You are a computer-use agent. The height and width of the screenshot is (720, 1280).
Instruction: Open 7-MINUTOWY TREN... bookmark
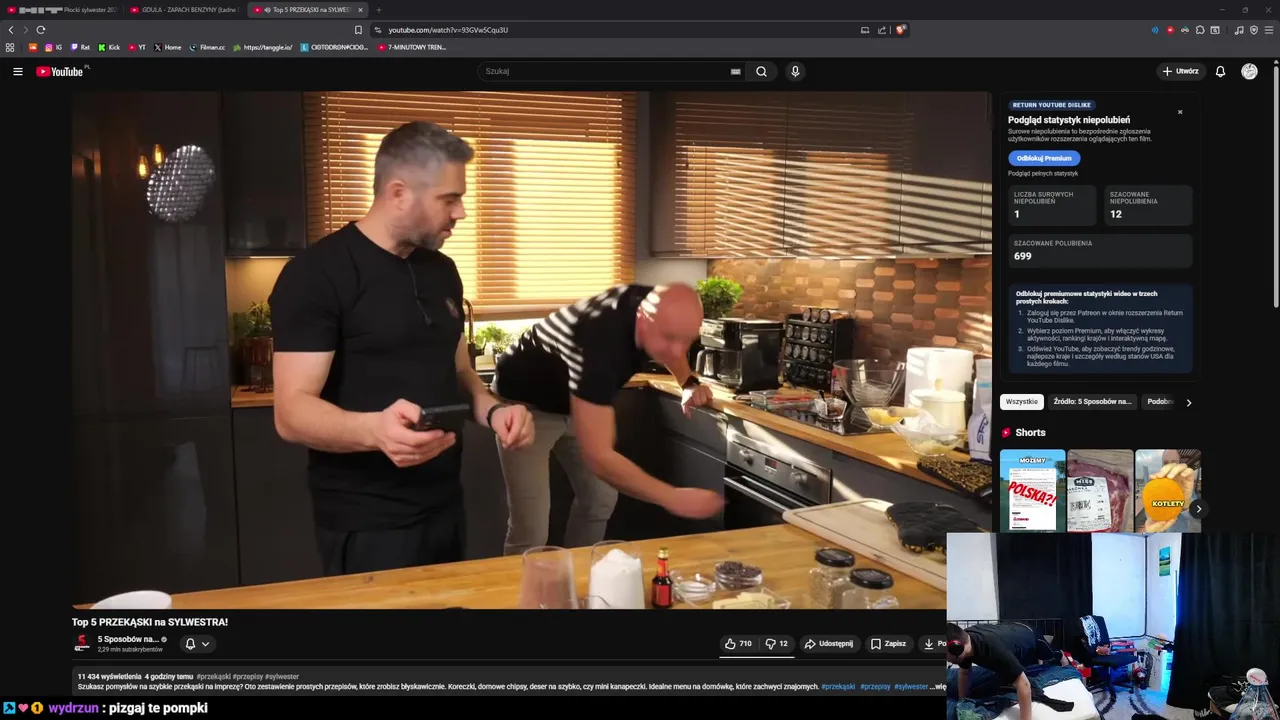(411, 47)
